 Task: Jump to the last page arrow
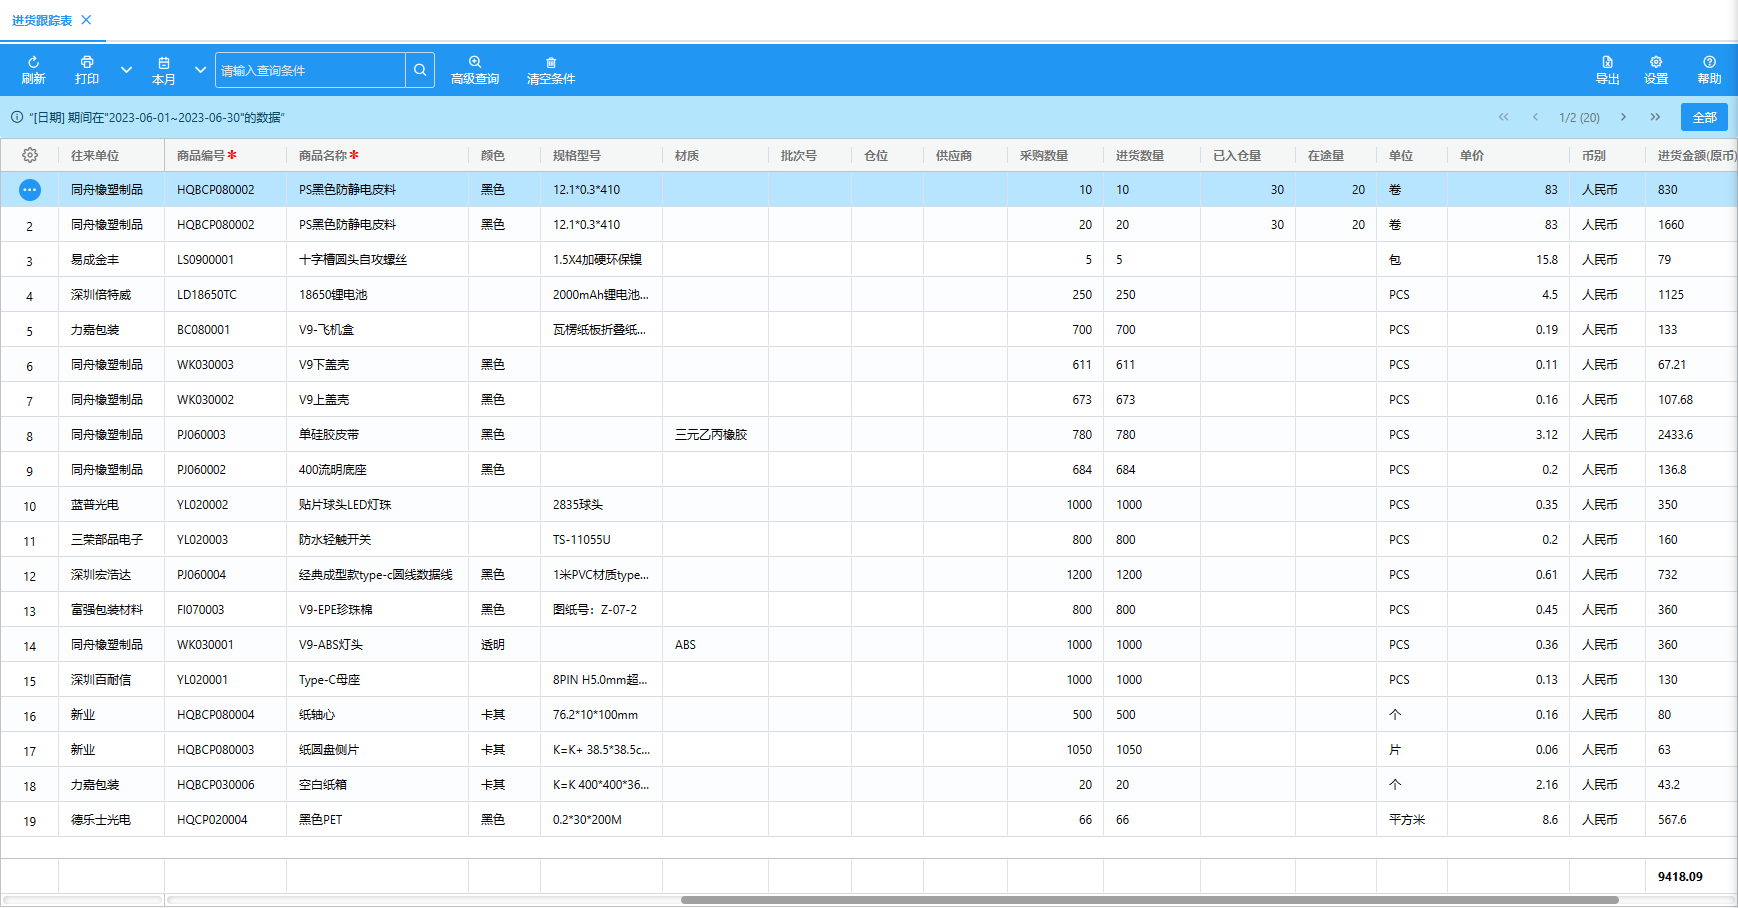[x=1655, y=117]
